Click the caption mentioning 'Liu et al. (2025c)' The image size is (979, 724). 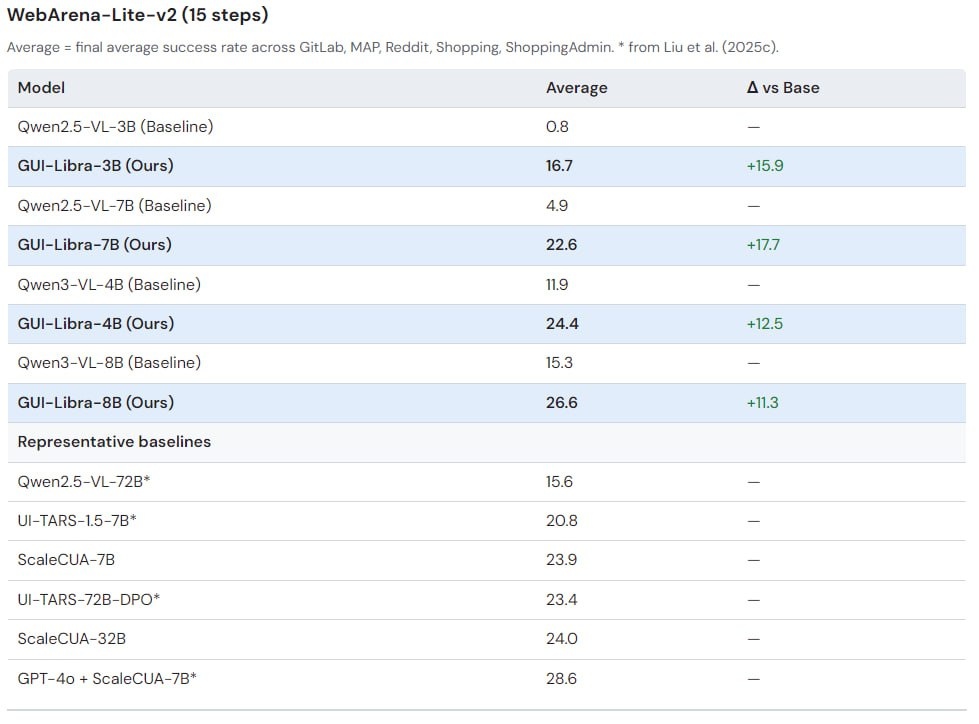pos(393,47)
